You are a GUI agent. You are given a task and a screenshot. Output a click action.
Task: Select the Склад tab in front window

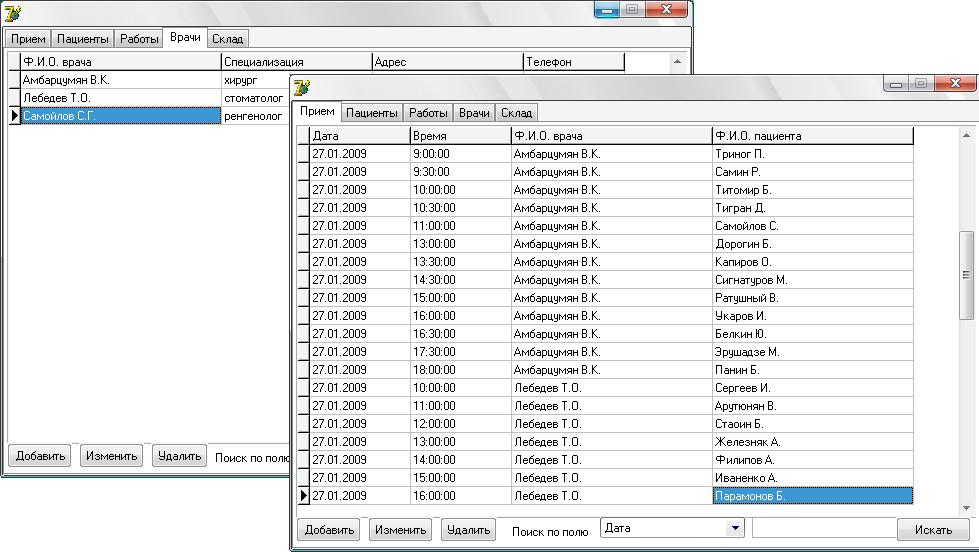tap(516, 113)
